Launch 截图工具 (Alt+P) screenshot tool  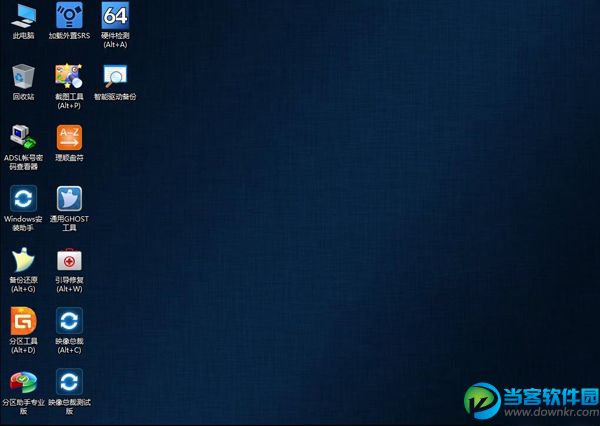coord(69,76)
